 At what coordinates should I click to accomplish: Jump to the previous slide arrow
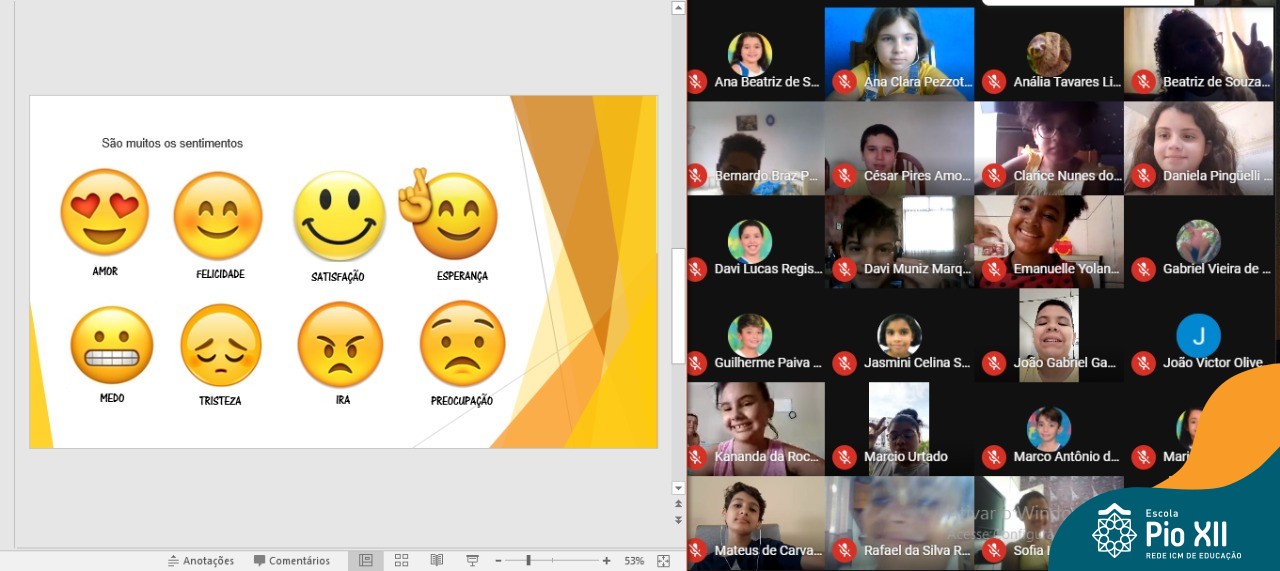click(678, 505)
